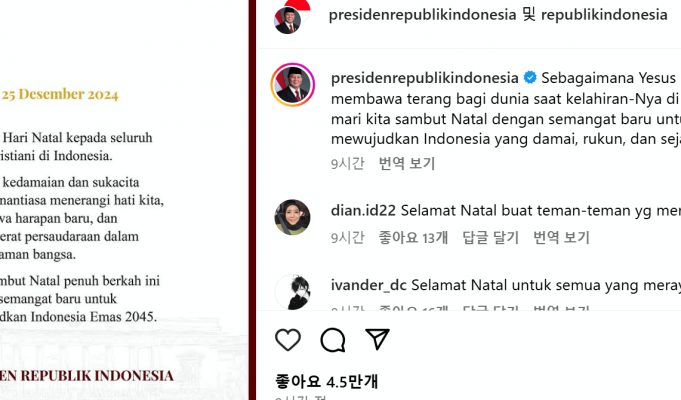Open ivander_dc profile picture

pyautogui.click(x=292, y=292)
